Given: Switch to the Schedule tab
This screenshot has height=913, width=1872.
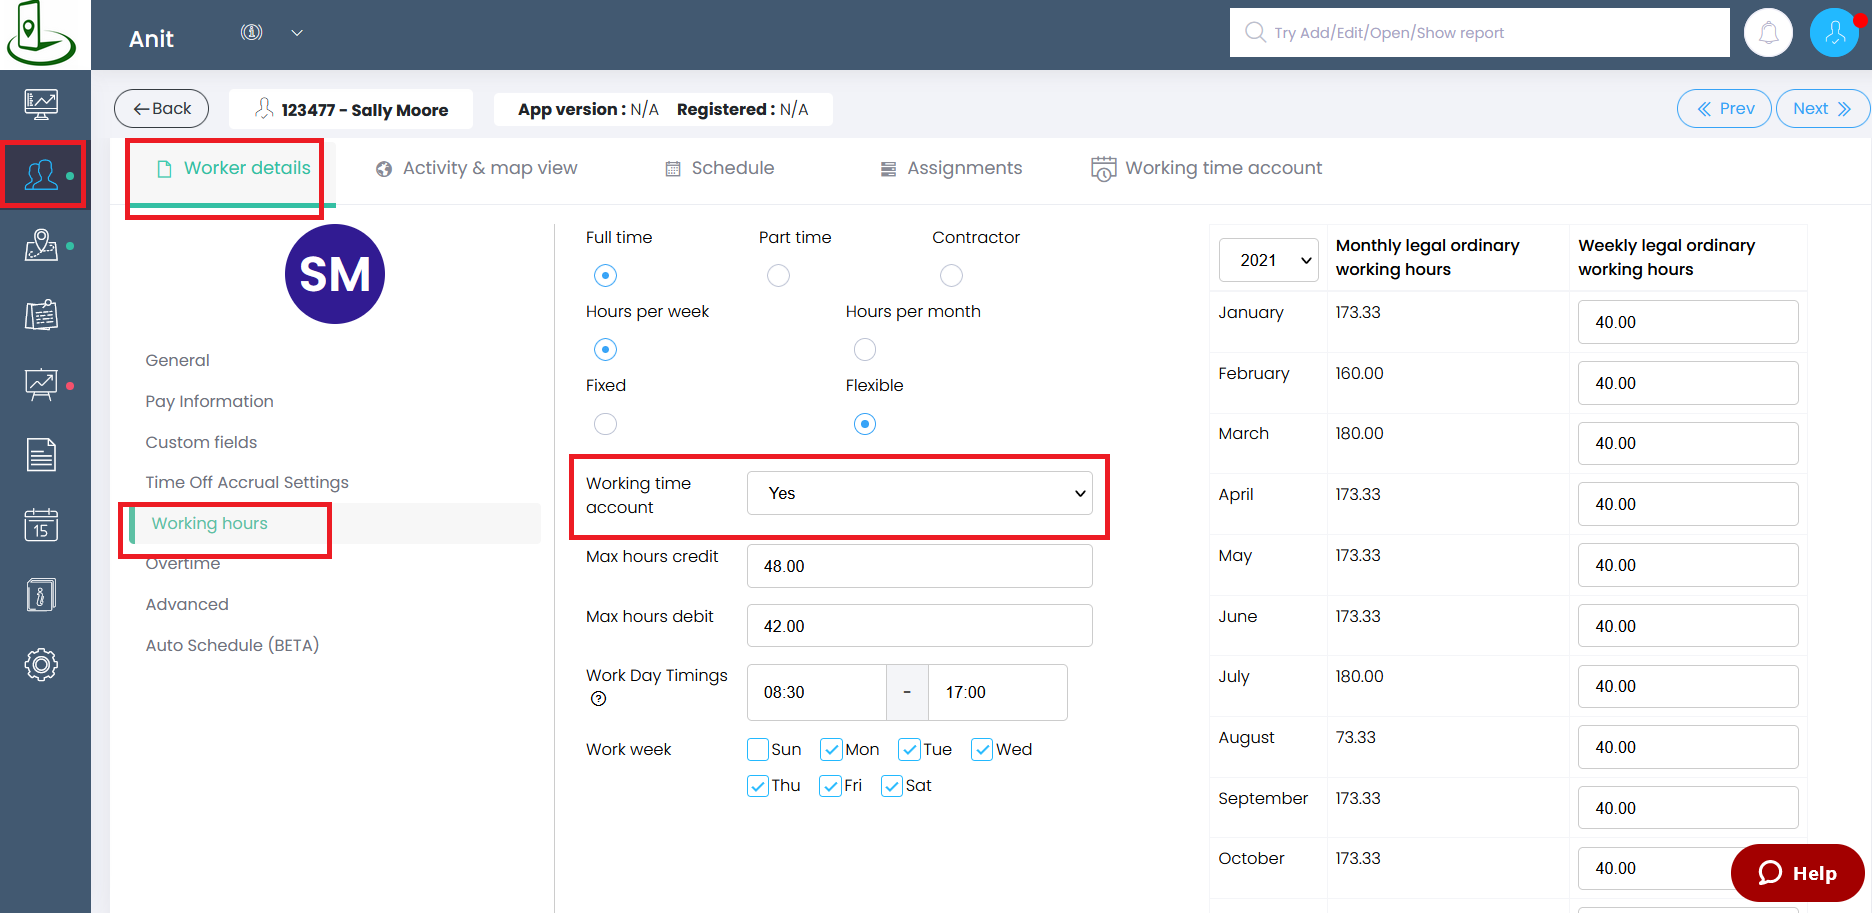Looking at the screenshot, I should click(x=720, y=168).
